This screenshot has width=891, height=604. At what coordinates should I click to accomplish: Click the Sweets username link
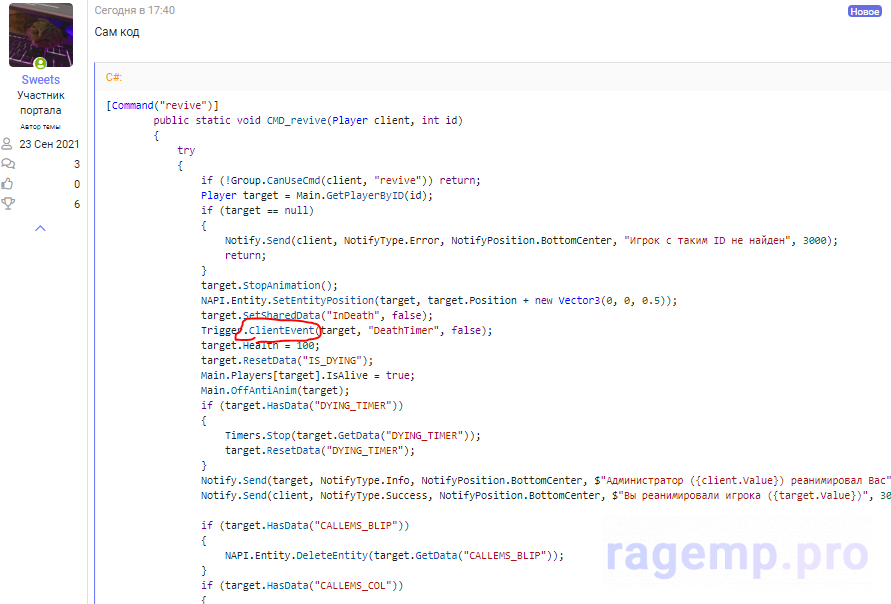click(41, 79)
